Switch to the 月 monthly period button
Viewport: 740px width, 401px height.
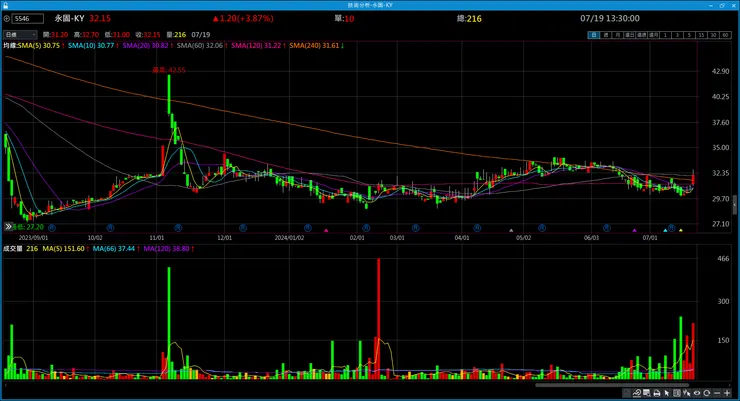click(x=618, y=35)
